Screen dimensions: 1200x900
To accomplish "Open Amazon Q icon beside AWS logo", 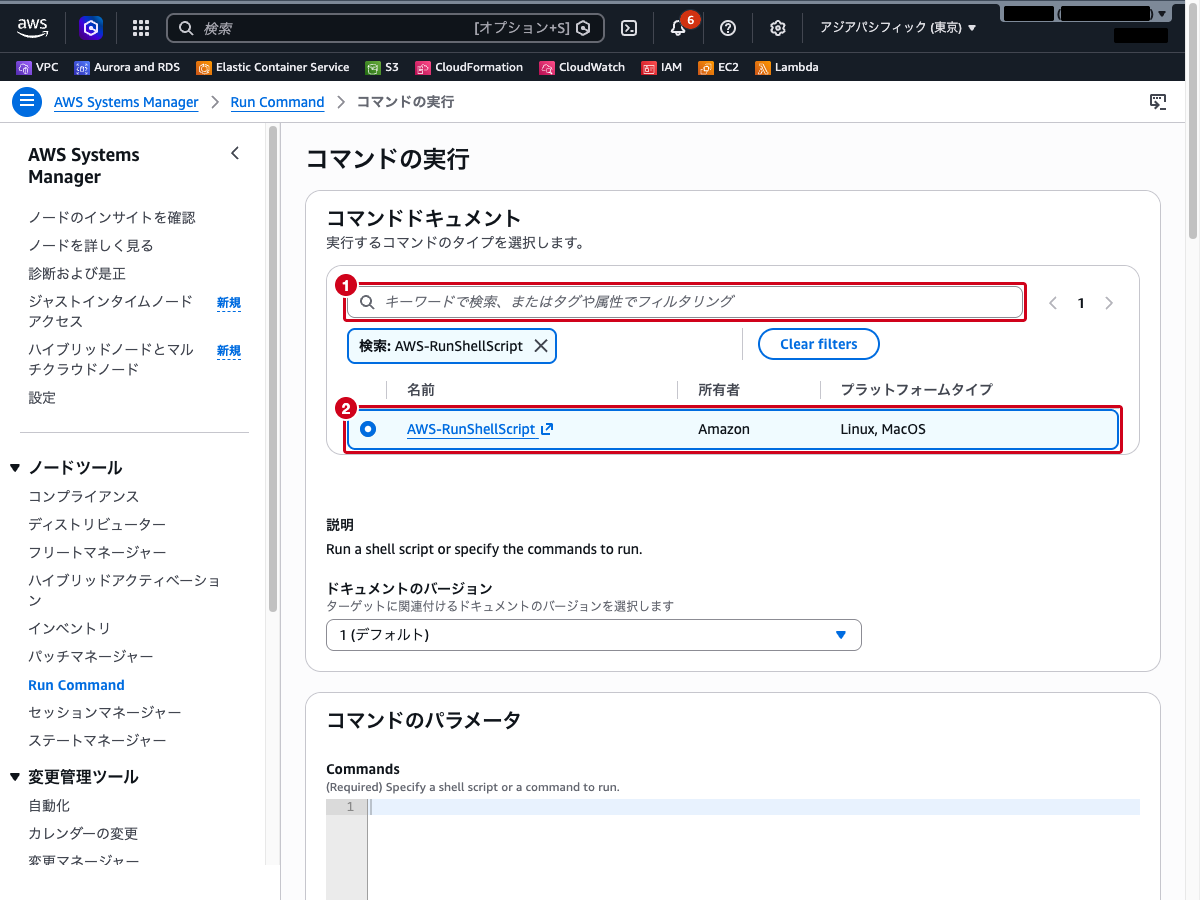I will (x=91, y=28).
